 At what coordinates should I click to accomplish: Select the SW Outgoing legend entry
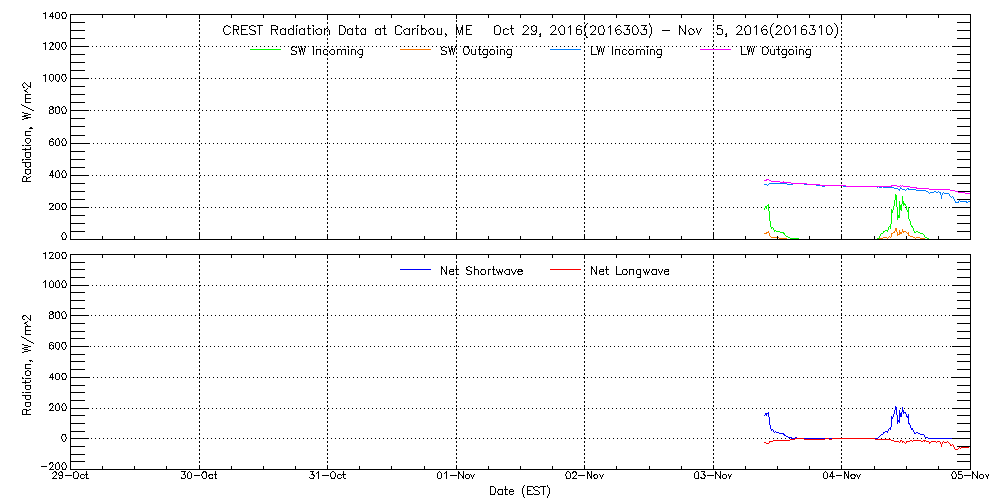pyautogui.click(x=476, y=52)
